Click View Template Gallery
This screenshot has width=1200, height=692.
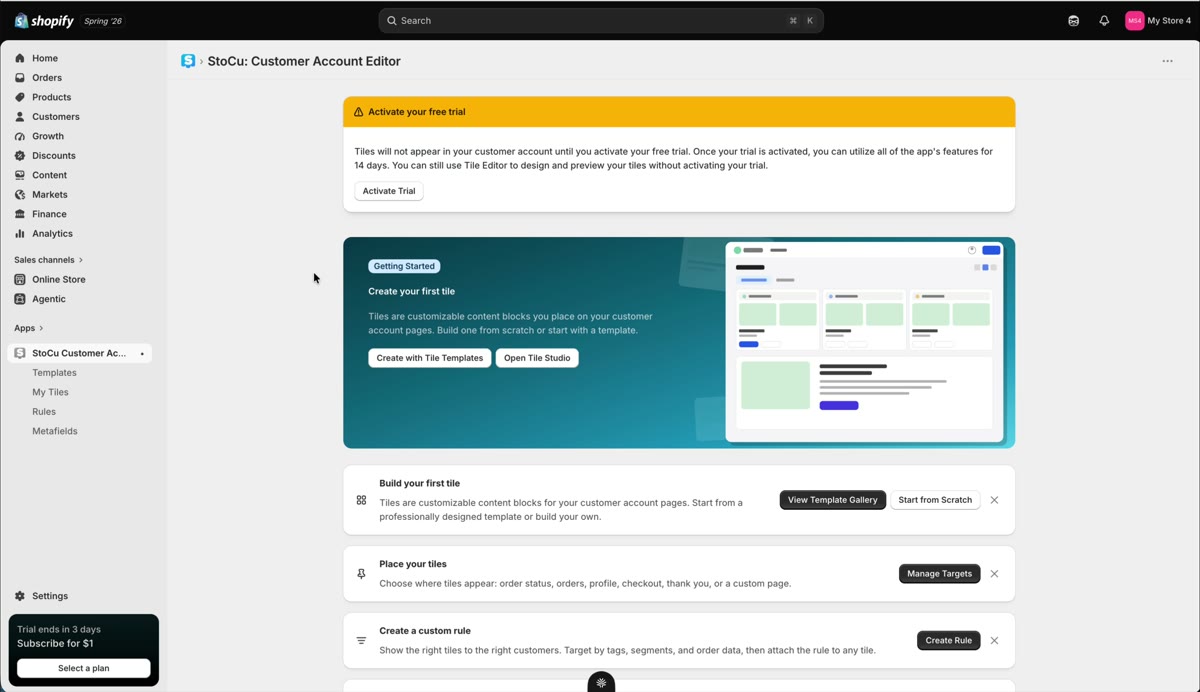[833, 500]
